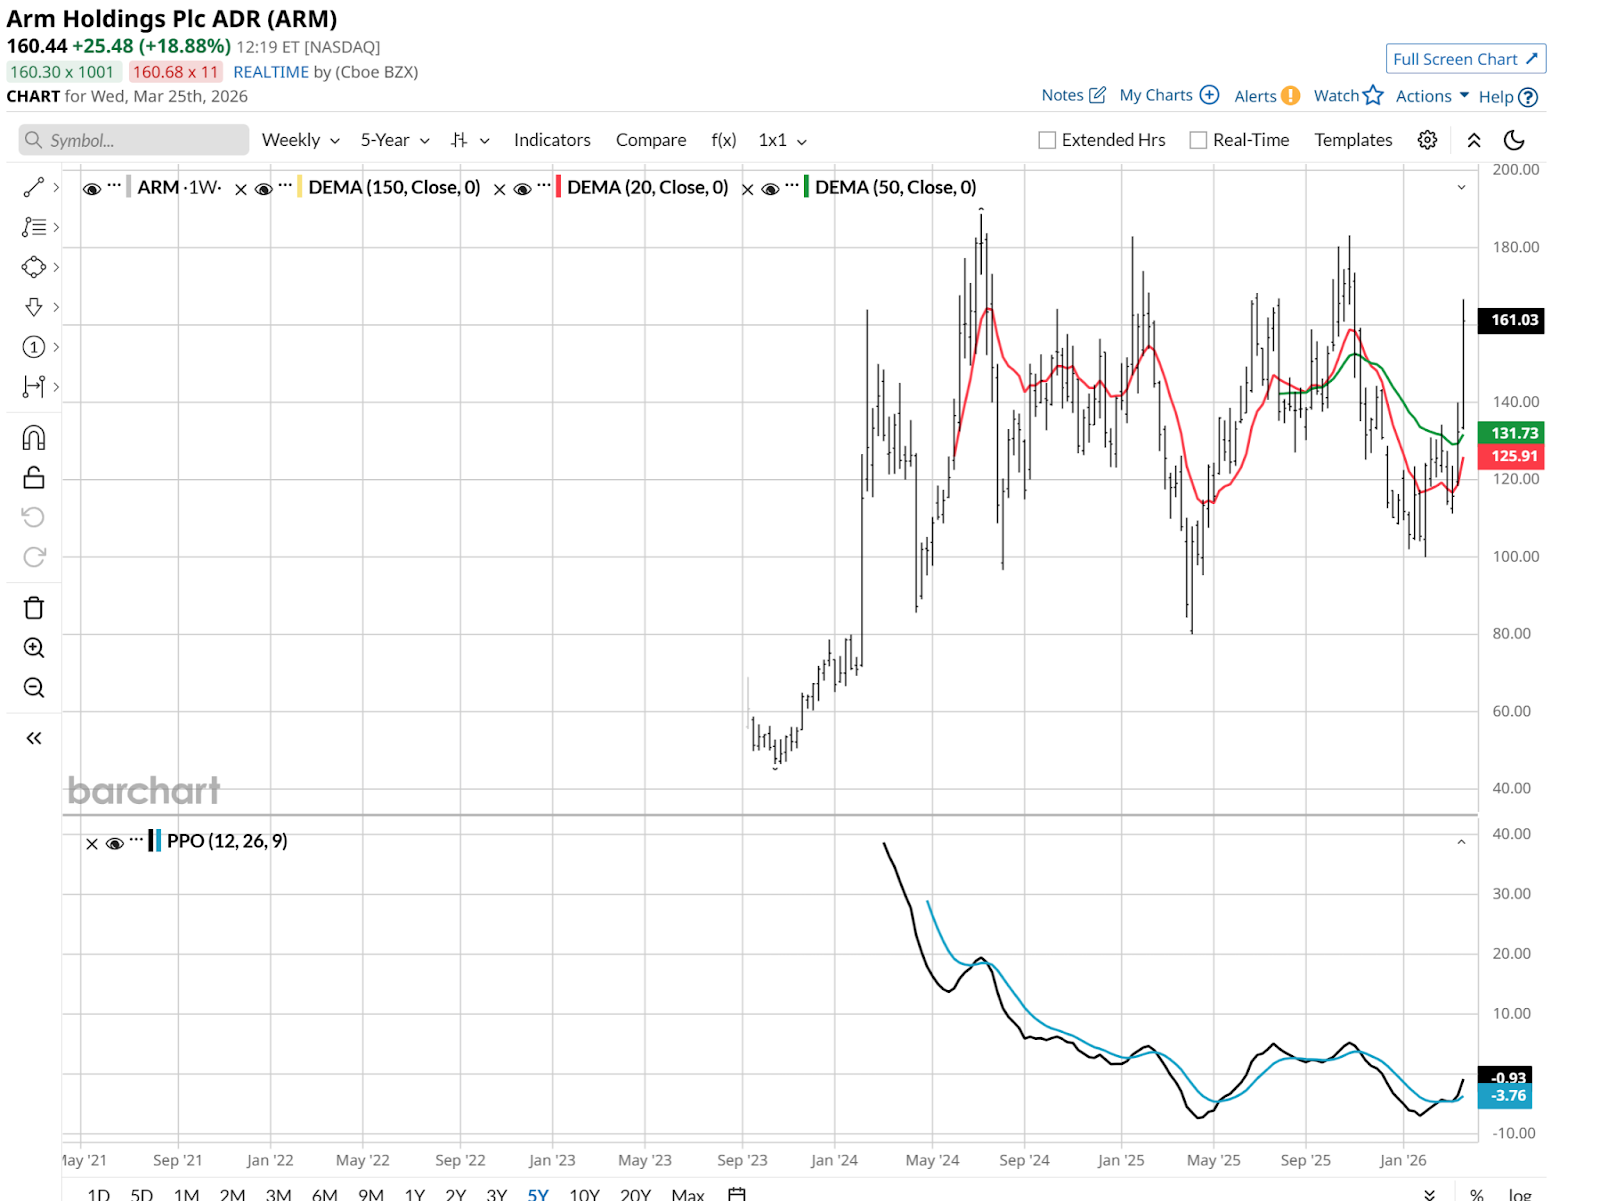Remove the PPO (12, 26, 9) indicator
This screenshot has height=1201, width=1600.
pyautogui.click(x=92, y=844)
